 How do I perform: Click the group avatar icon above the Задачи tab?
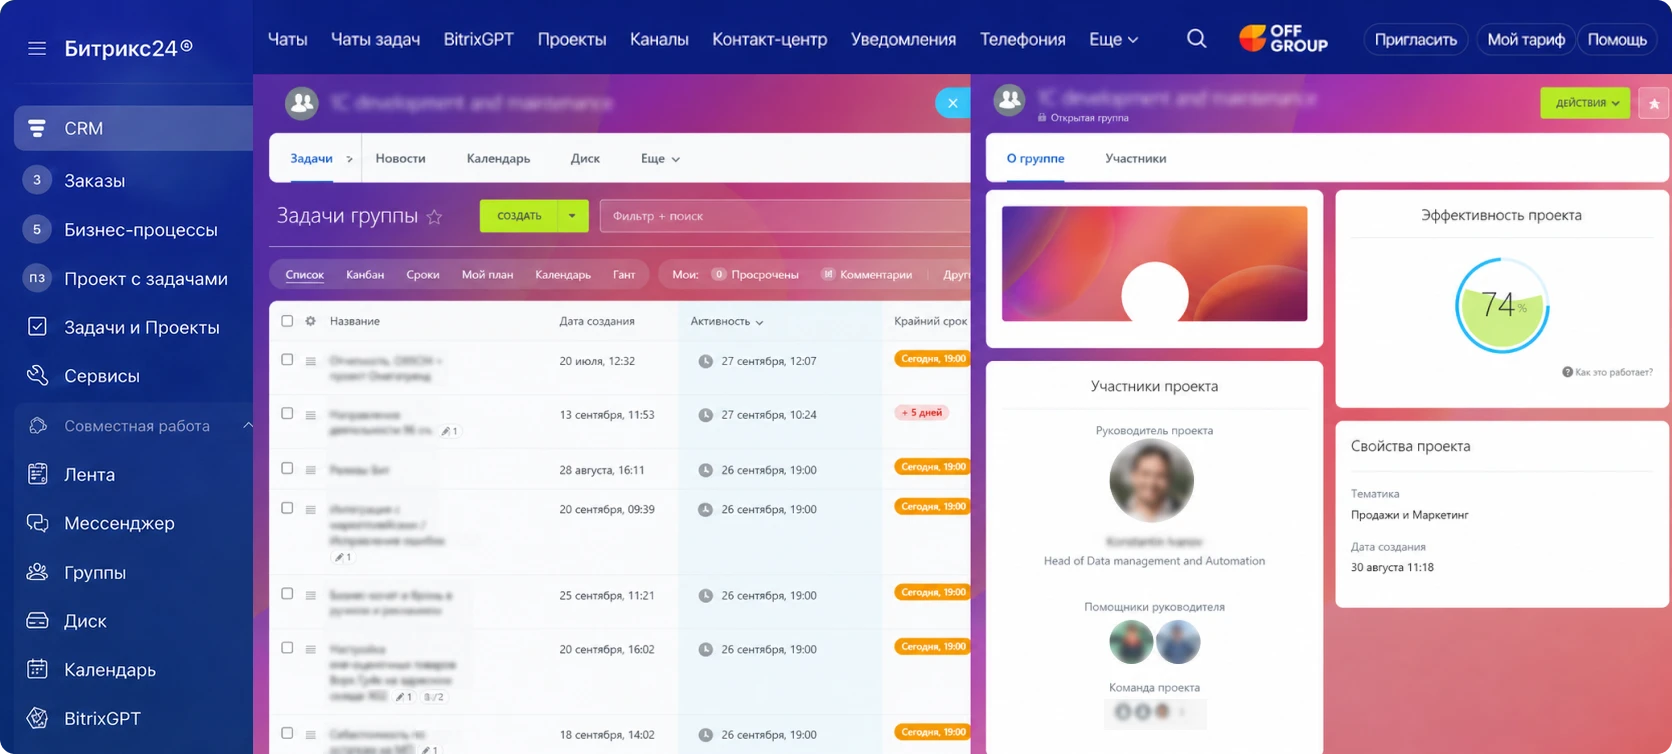pyautogui.click(x=301, y=102)
